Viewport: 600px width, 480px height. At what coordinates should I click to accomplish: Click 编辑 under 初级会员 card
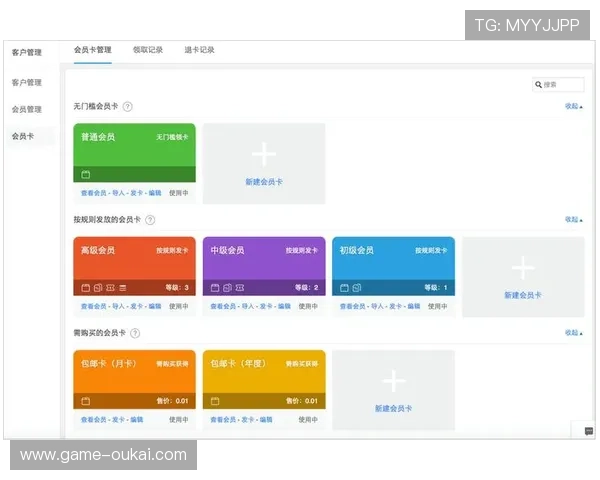(x=414, y=306)
